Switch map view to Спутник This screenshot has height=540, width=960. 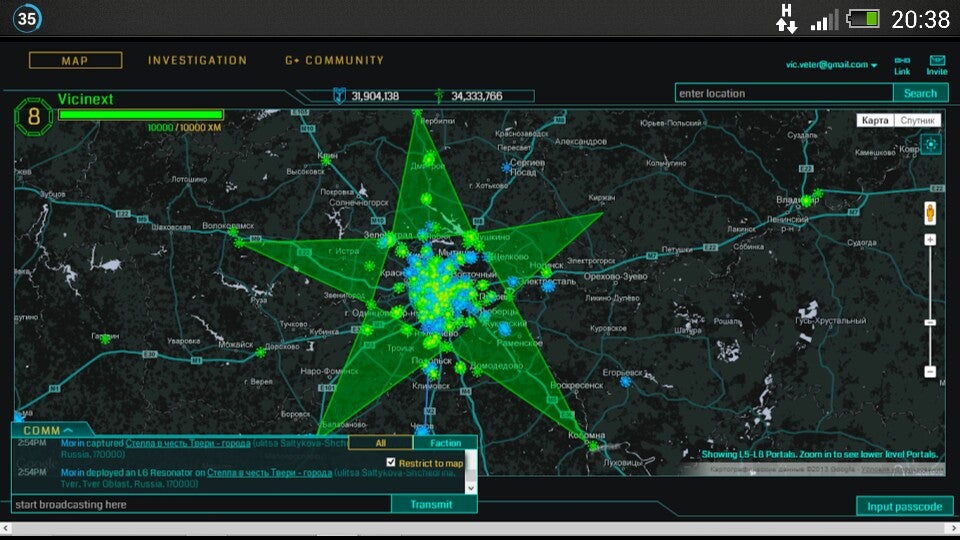(x=918, y=120)
